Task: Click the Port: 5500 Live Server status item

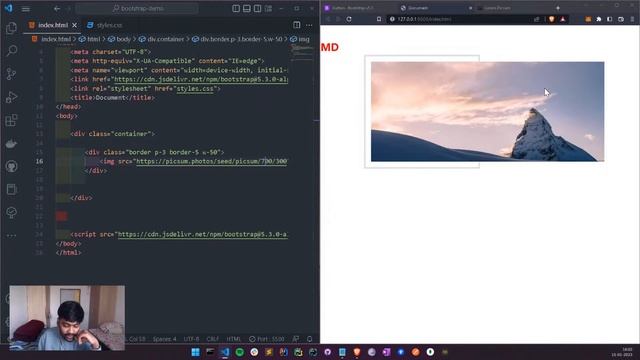Action: [267, 339]
